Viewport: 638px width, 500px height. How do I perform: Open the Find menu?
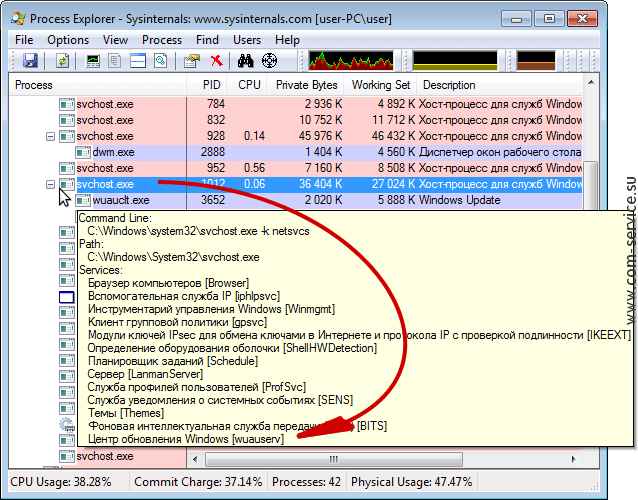point(207,40)
